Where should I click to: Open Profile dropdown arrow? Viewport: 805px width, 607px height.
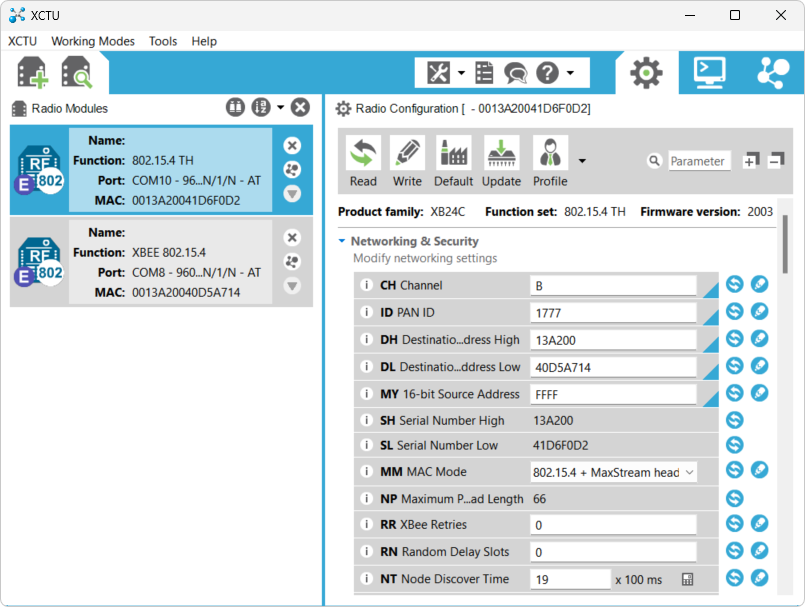pyautogui.click(x=582, y=161)
